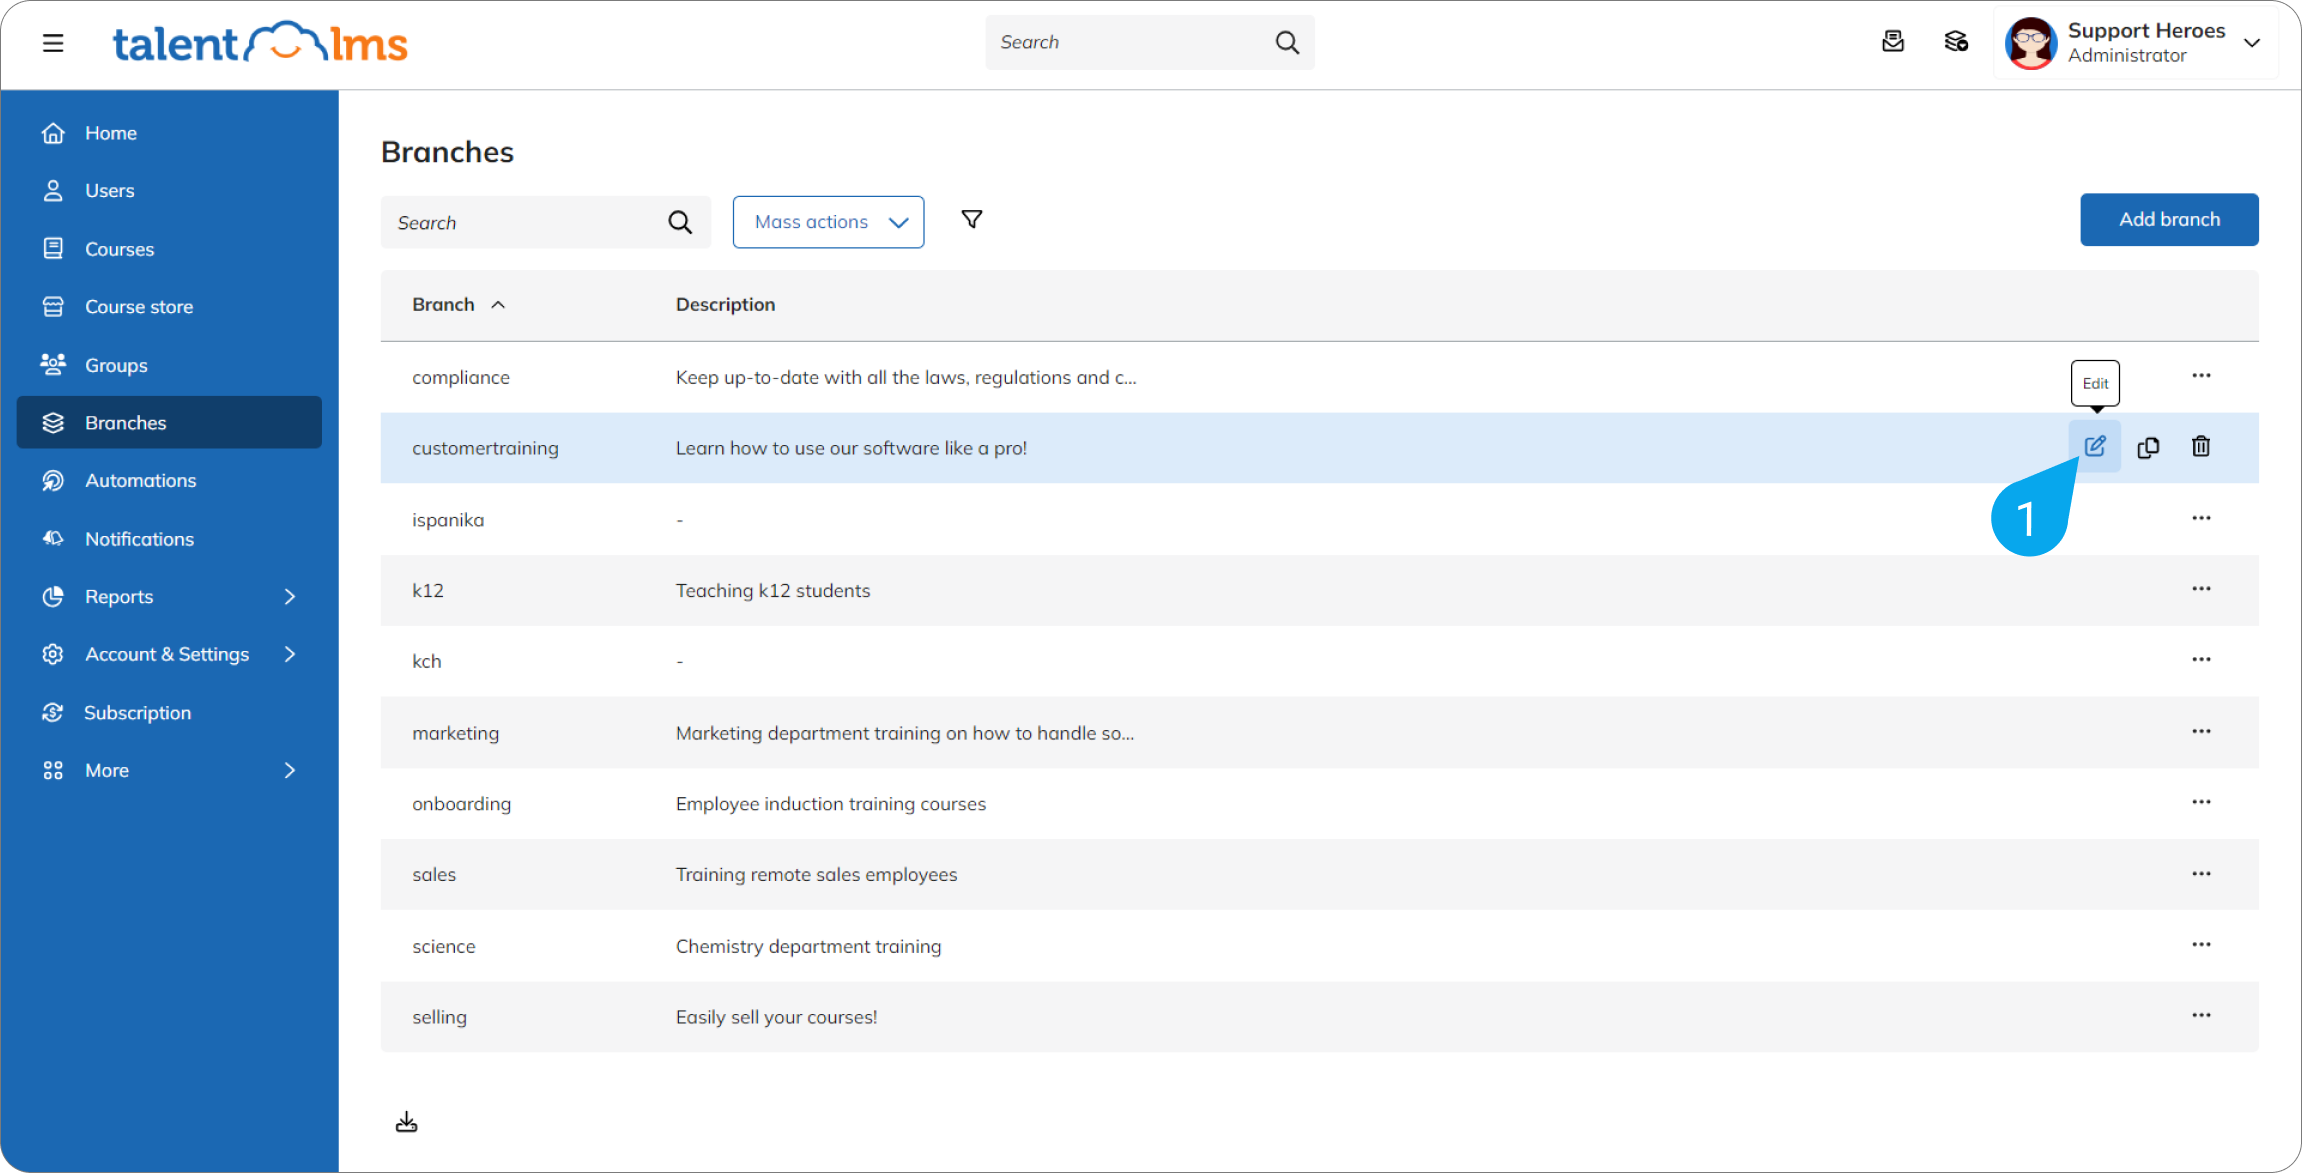Open the Mass actions dropdown

[x=828, y=222]
